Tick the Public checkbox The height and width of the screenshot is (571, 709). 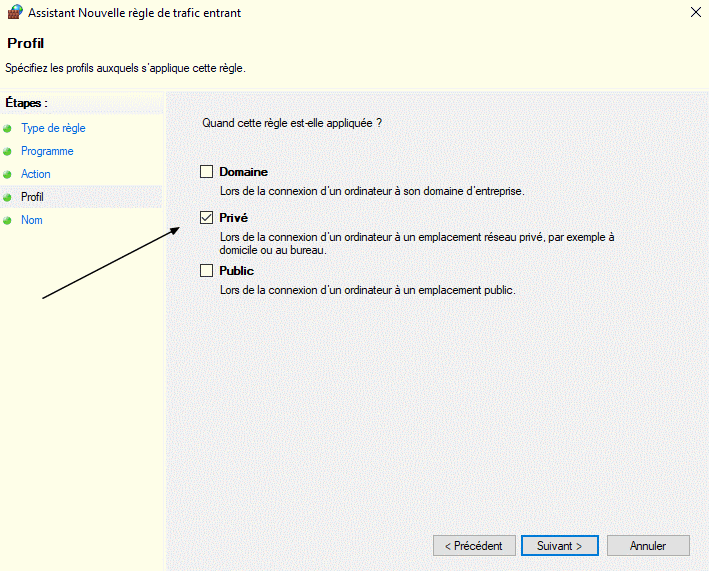click(x=207, y=270)
